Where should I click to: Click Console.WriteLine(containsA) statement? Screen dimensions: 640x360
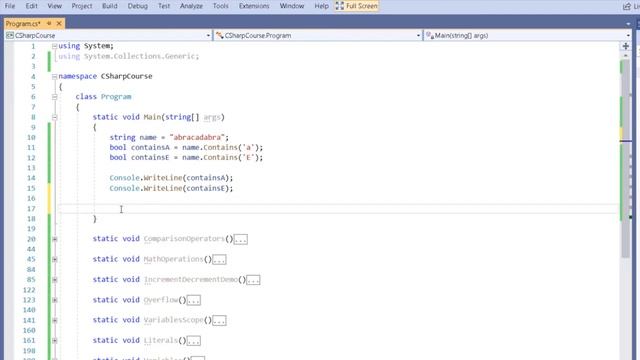(171, 178)
